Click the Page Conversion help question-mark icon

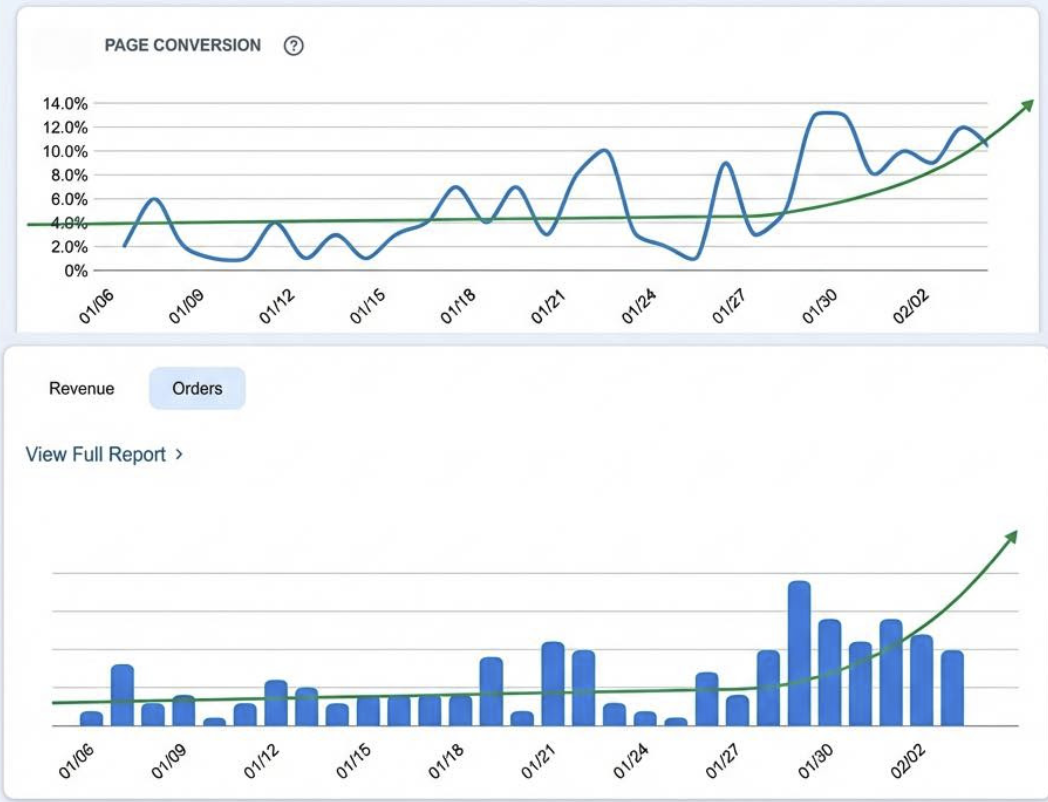tap(293, 46)
